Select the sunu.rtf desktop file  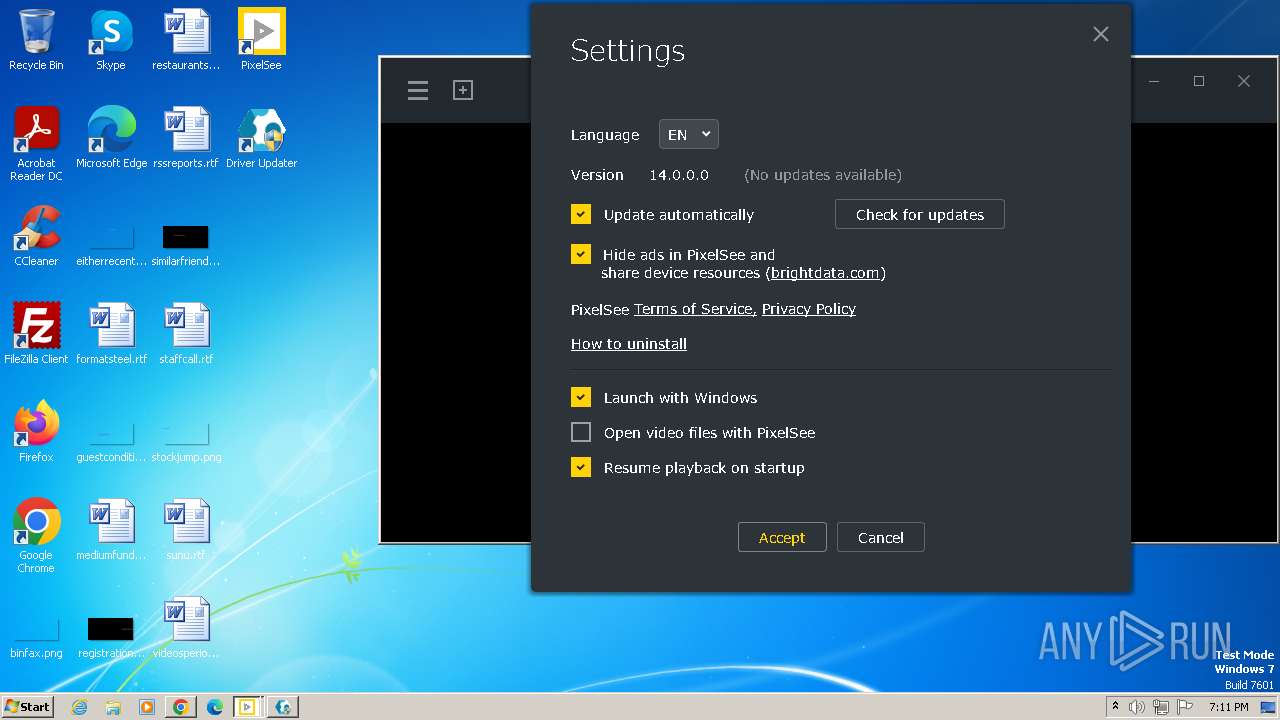(x=186, y=530)
